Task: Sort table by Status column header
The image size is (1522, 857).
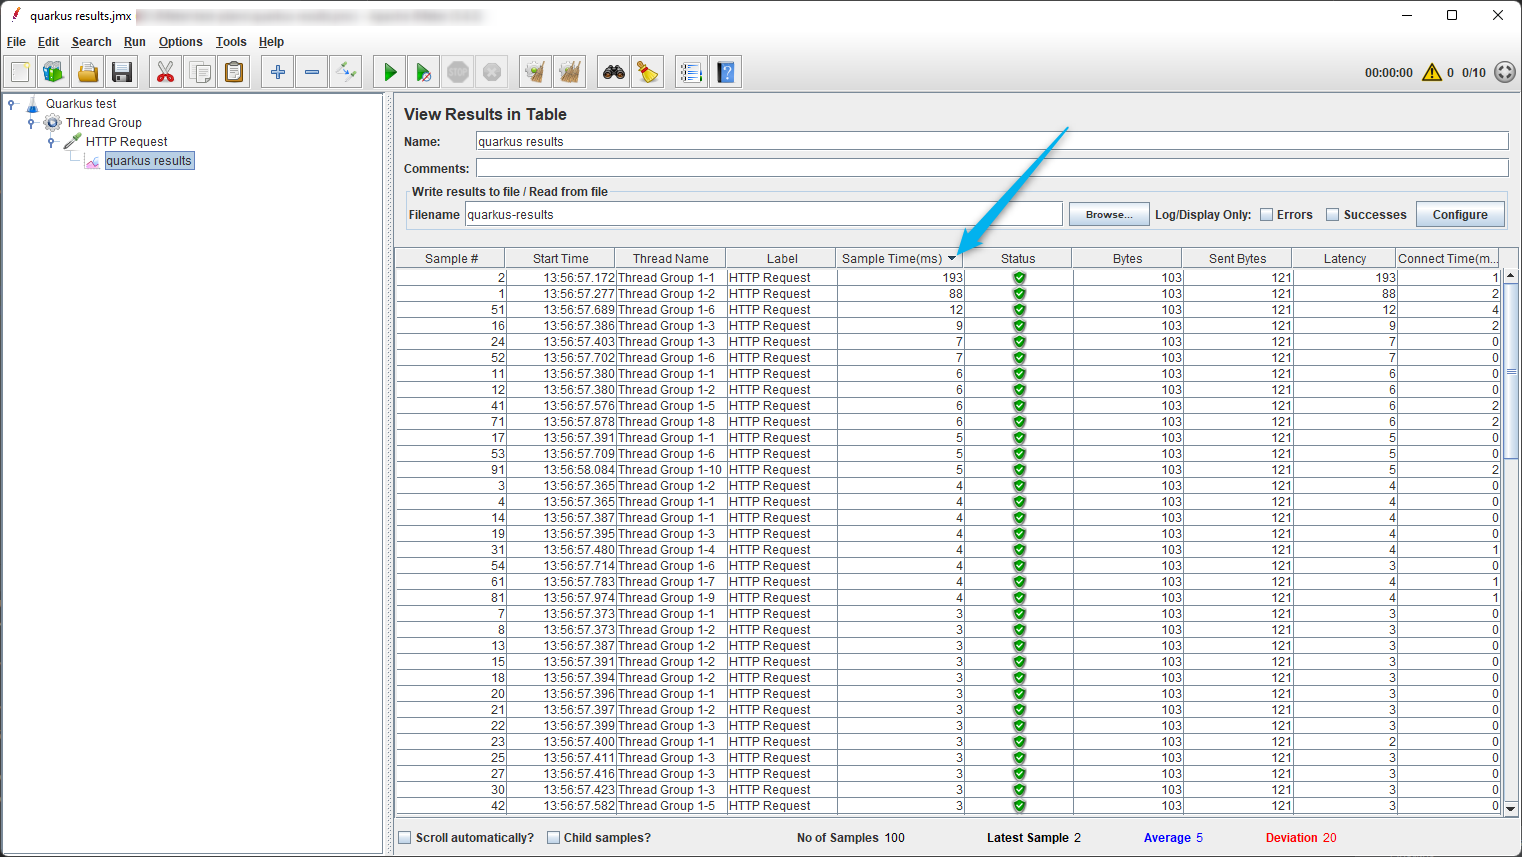Action: [x=1018, y=258]
